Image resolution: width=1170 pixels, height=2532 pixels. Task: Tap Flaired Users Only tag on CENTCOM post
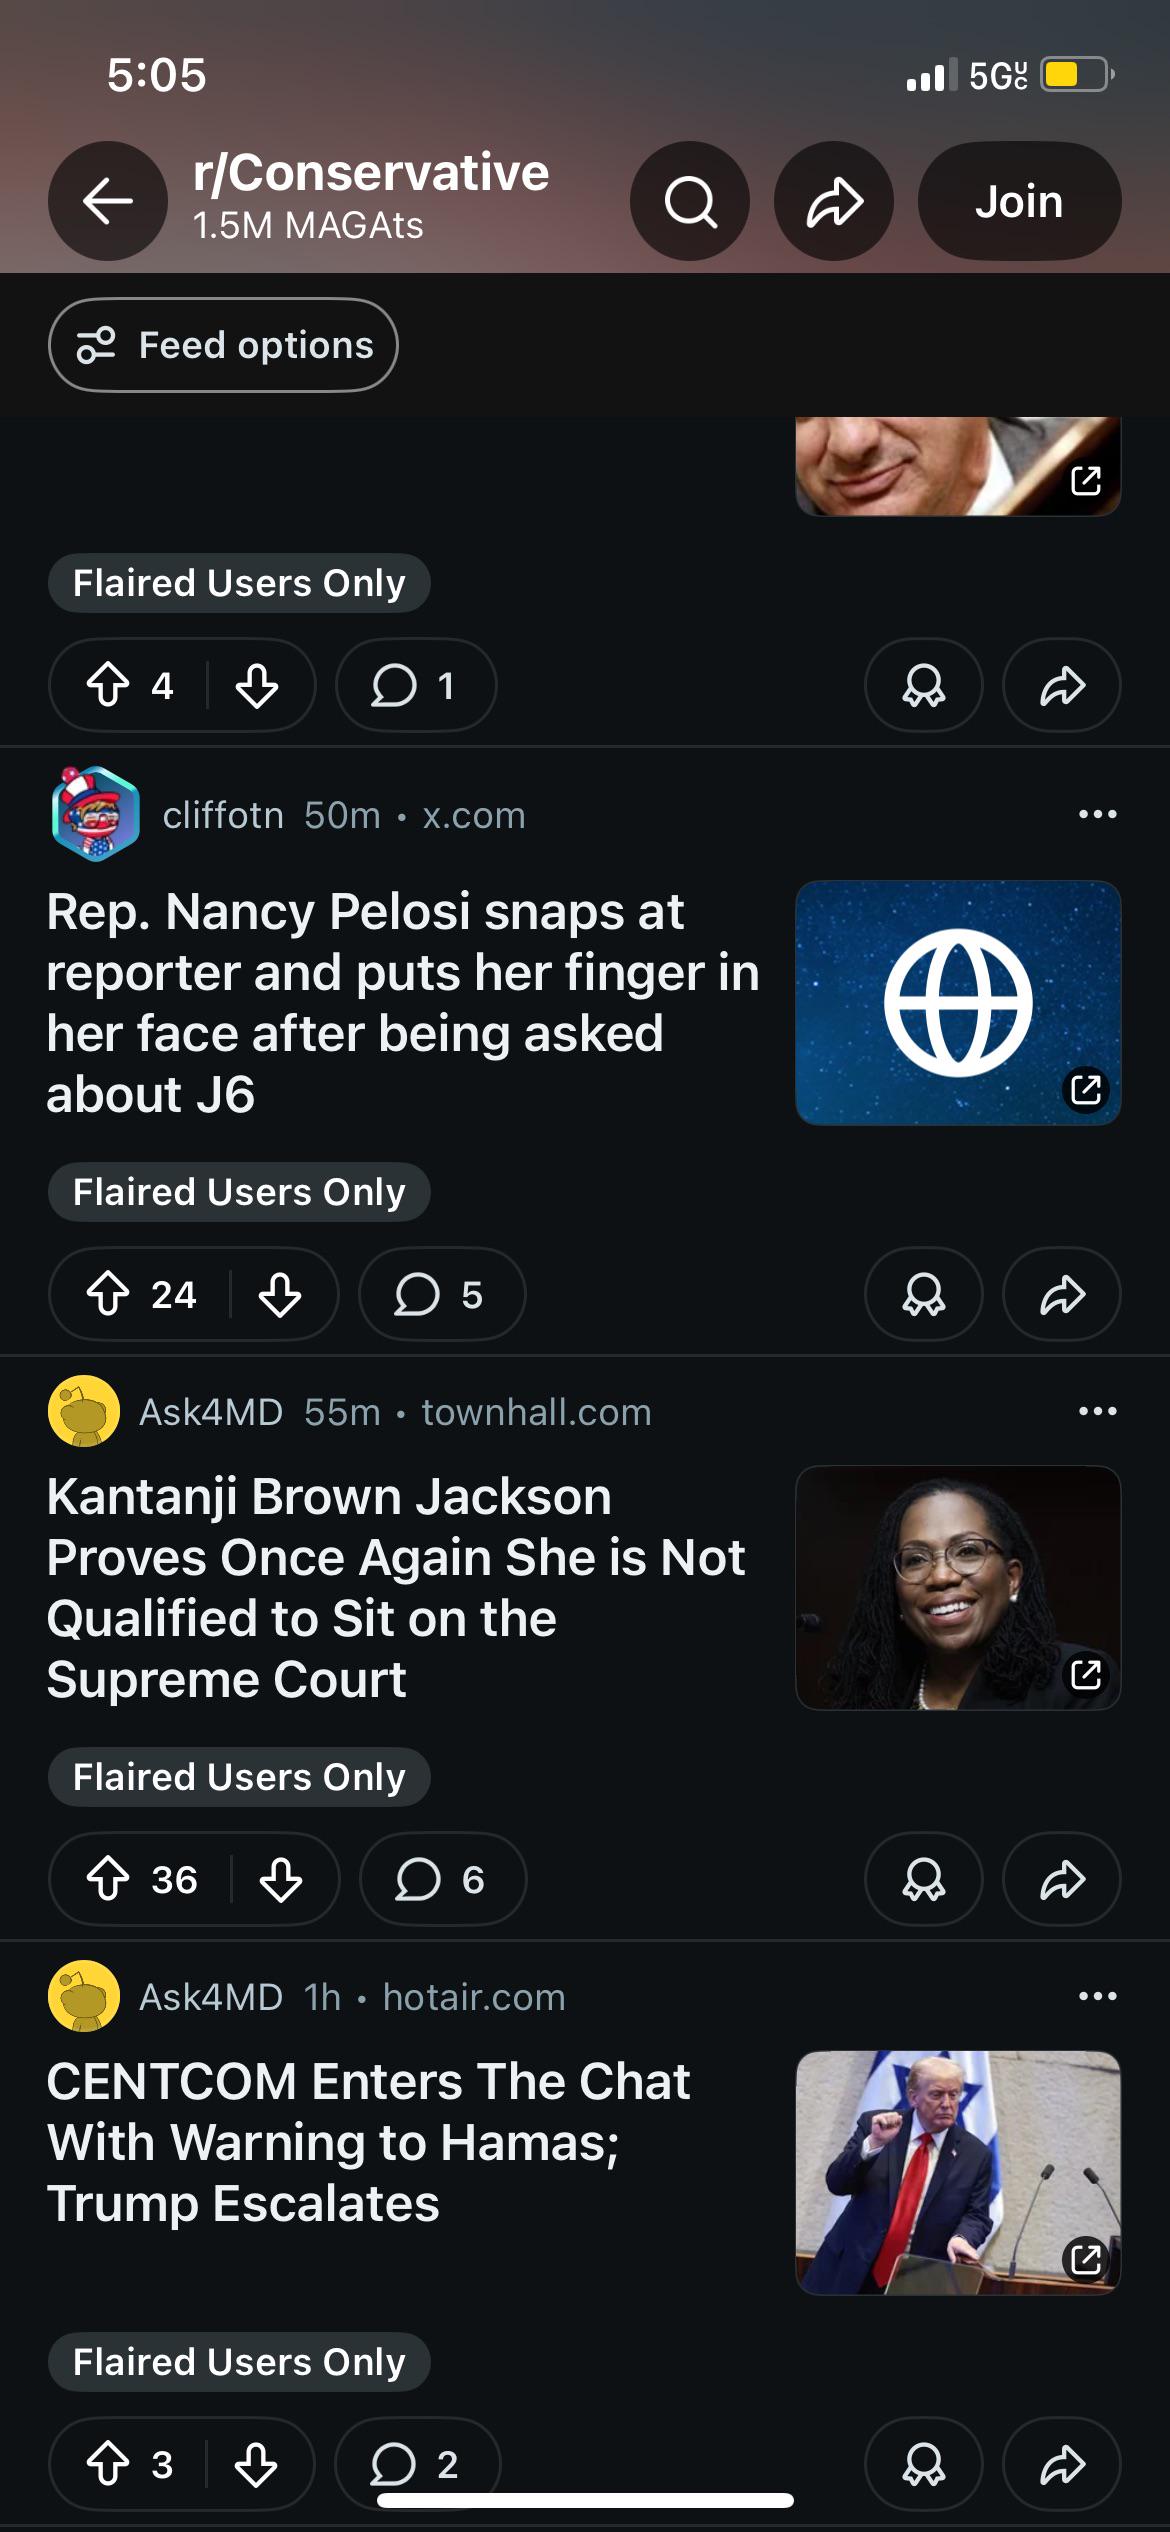point(239,2362)
